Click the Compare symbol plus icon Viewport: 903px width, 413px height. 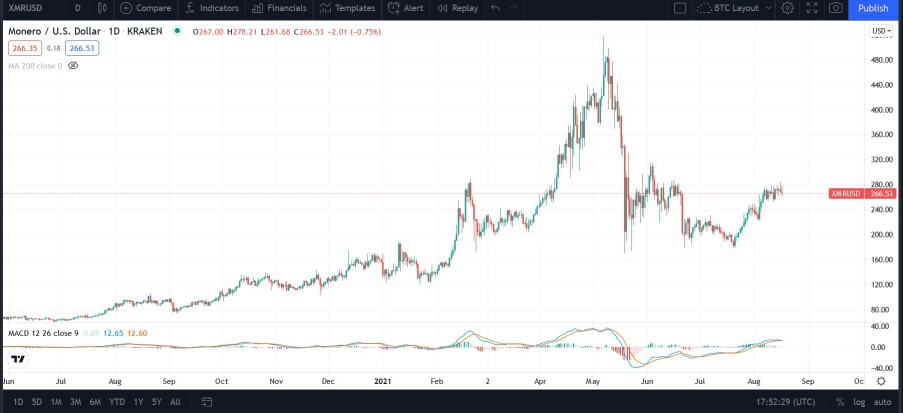pyautogui.click(x=126, y=8)
